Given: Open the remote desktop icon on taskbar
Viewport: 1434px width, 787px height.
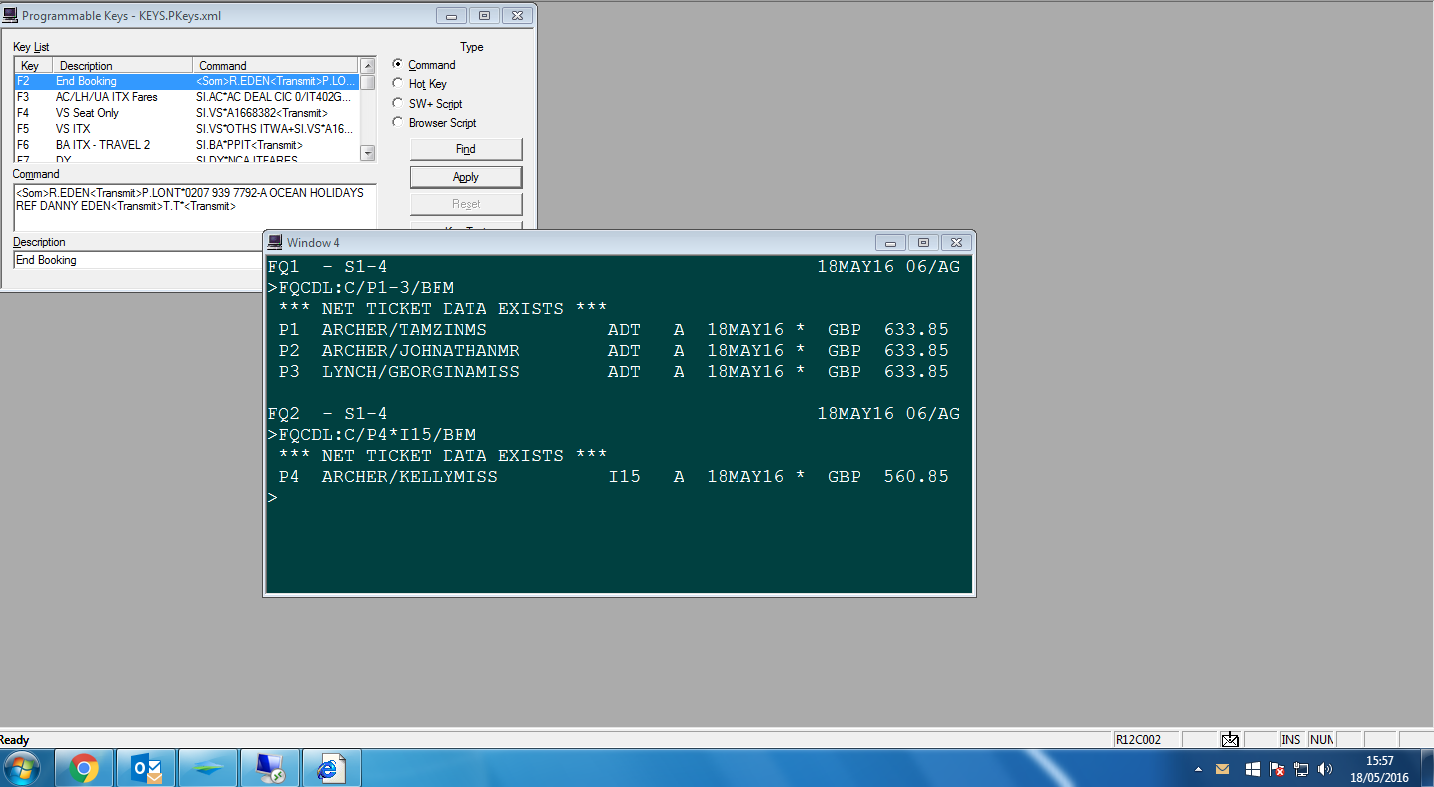Looking at the screenshot, I should tap(270, 769).
